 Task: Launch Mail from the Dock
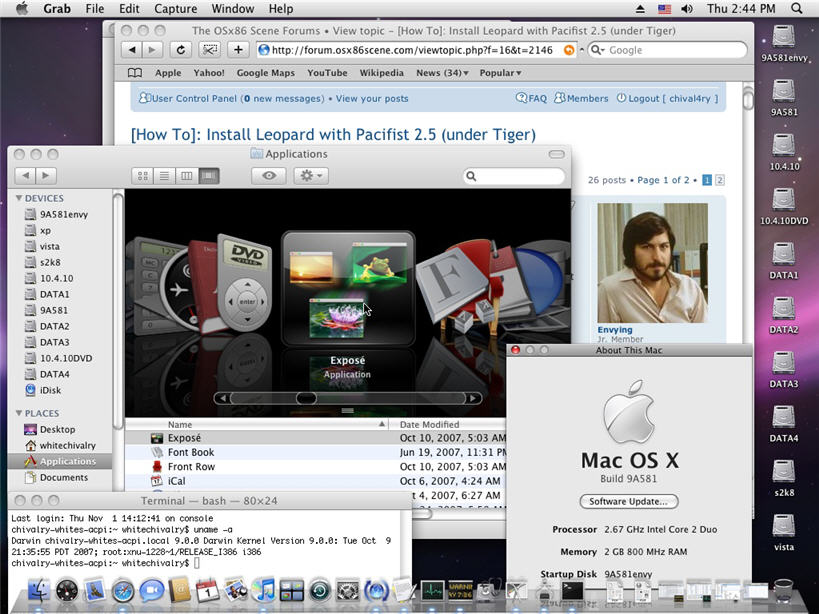point(95,591)
